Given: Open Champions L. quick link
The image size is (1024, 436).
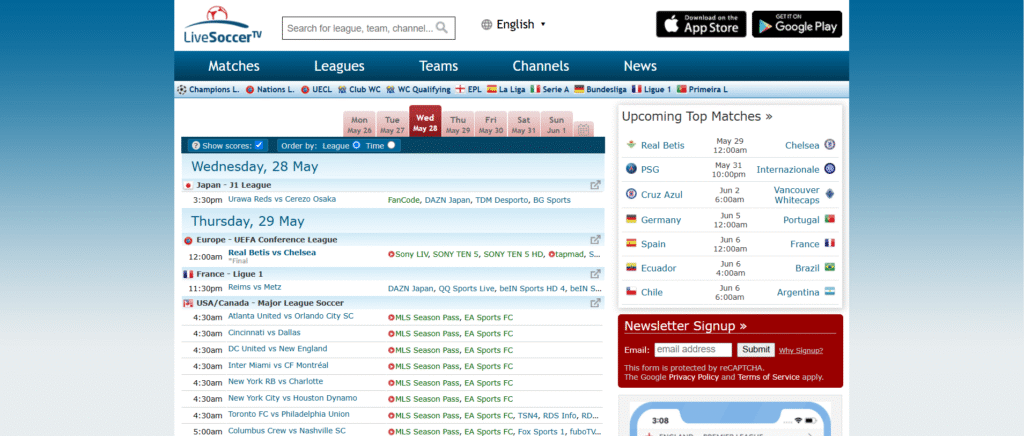Looking at the screenshot, I should click(x=208, y=89).
